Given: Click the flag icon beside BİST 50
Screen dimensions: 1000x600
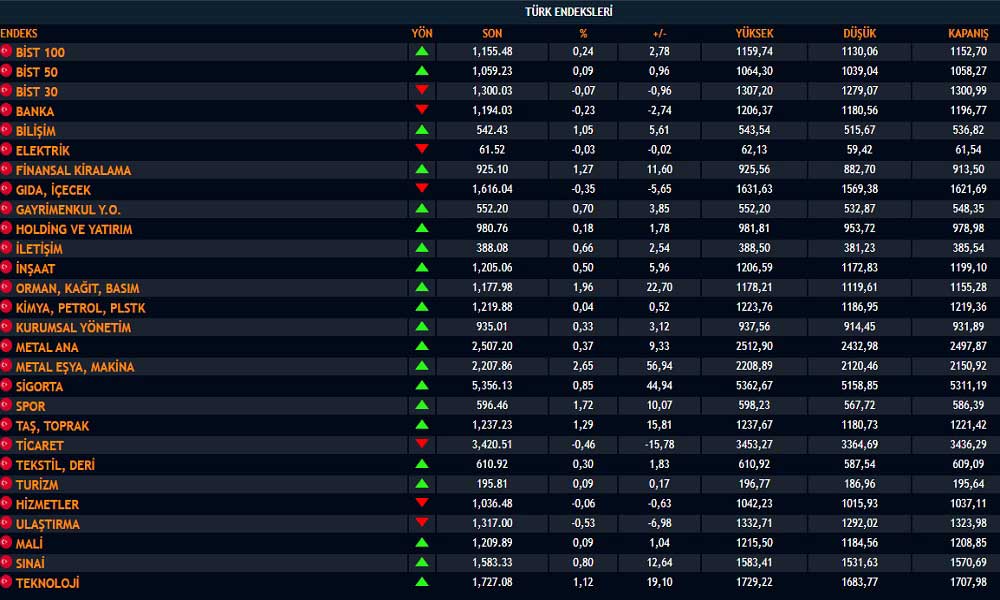Looking at the screenshot, I should [6, 71].
